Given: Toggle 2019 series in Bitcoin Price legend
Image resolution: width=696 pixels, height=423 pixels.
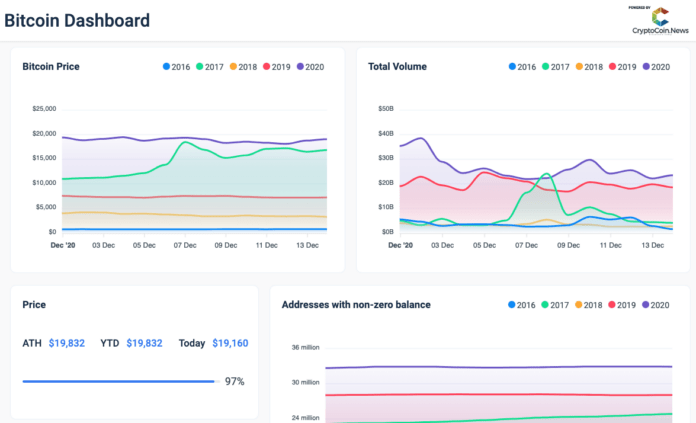Looking at the screenshot, I should [277, 67].
